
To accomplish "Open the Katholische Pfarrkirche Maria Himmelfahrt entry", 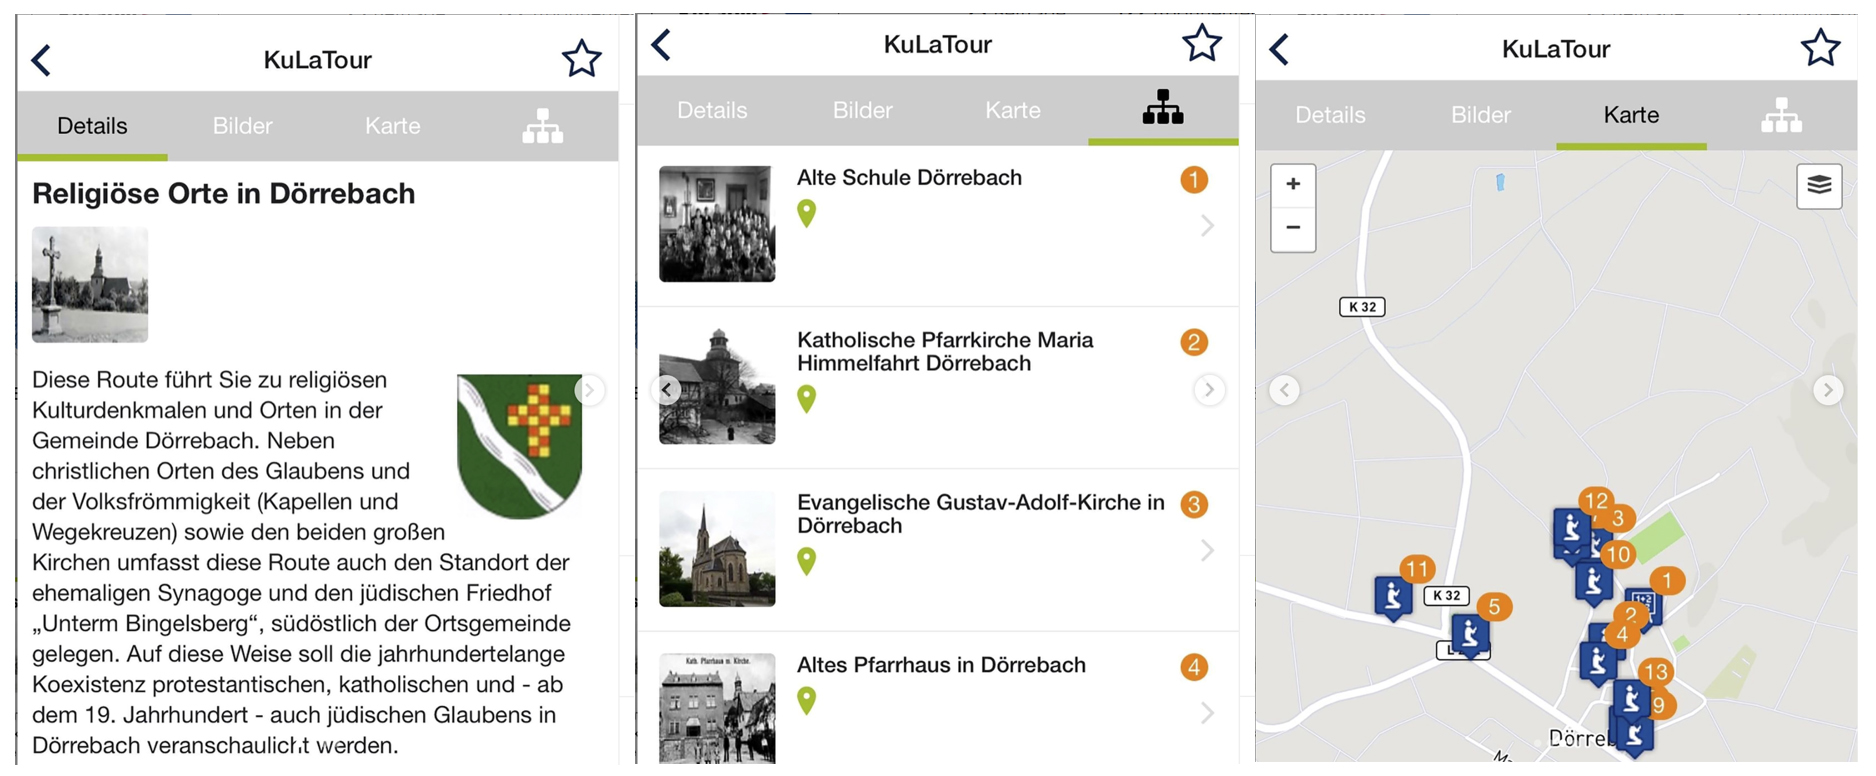I will (x=944, y=352).
